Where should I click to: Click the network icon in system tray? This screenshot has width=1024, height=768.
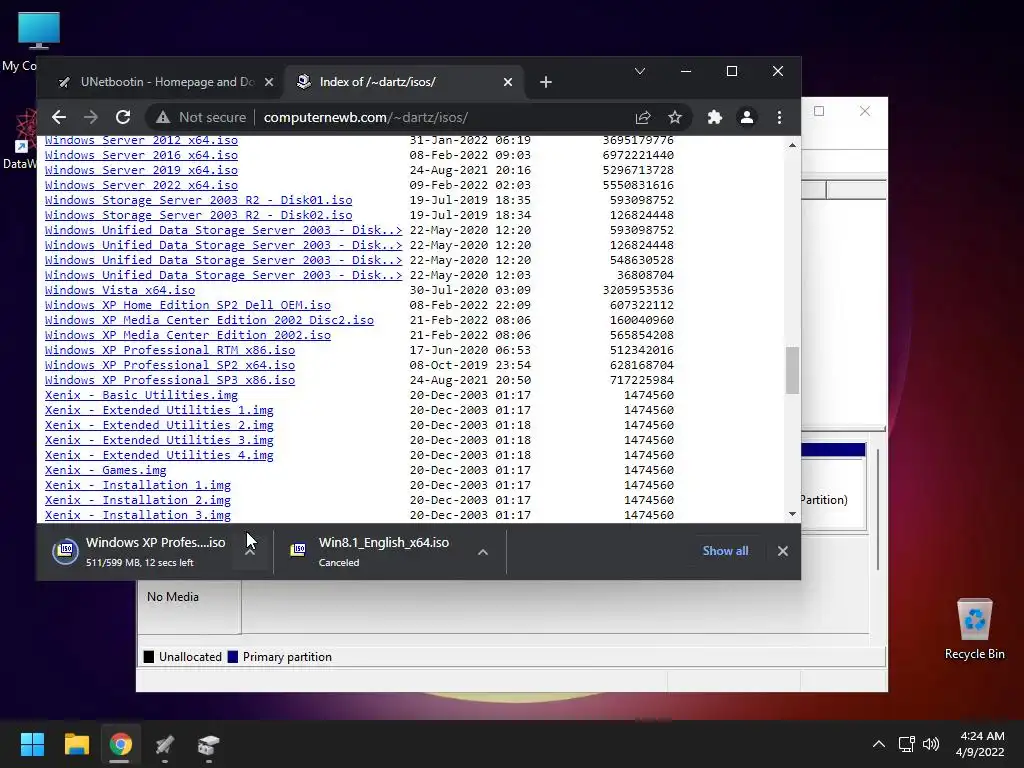pyautogui.click(x=906, y=744)
